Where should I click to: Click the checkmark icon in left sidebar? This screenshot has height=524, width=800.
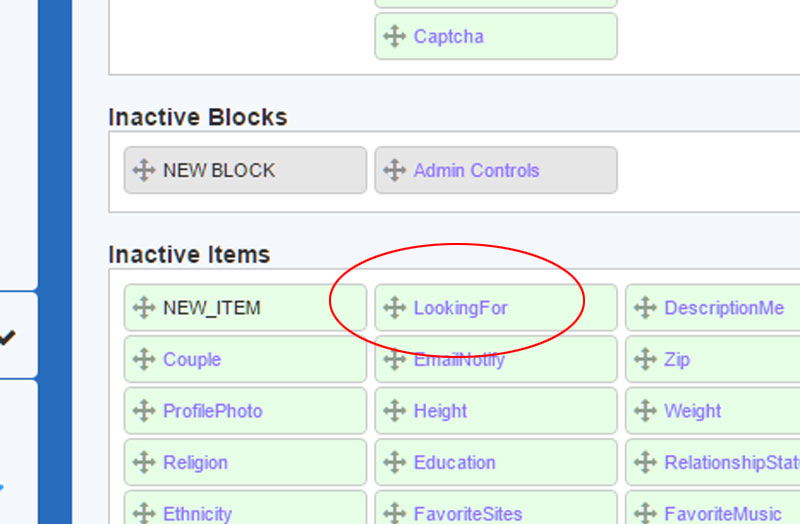7,338
